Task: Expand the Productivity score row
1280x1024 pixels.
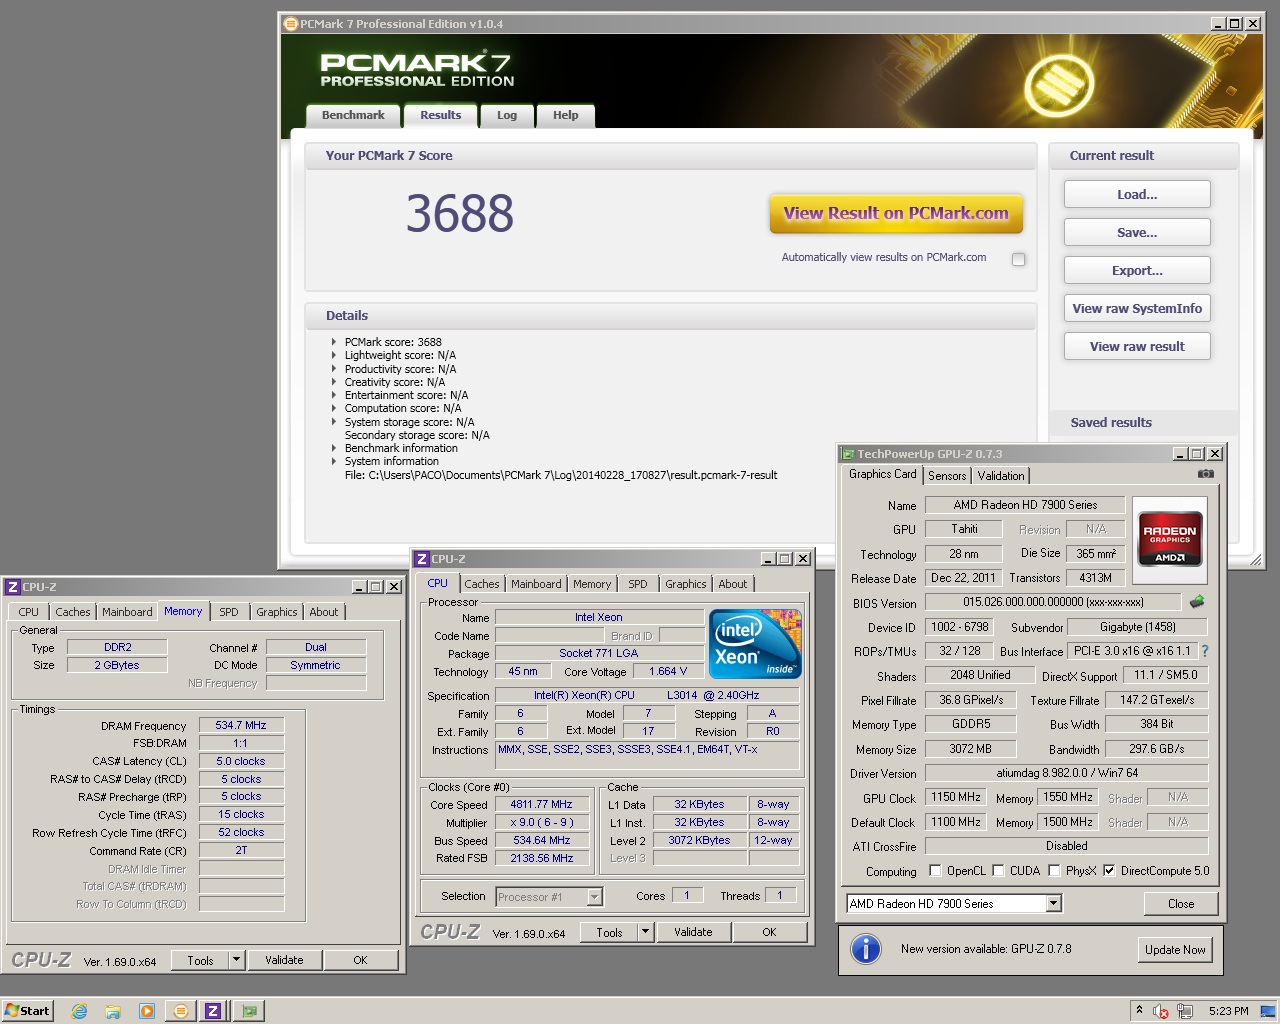Action: coord(334,369)
